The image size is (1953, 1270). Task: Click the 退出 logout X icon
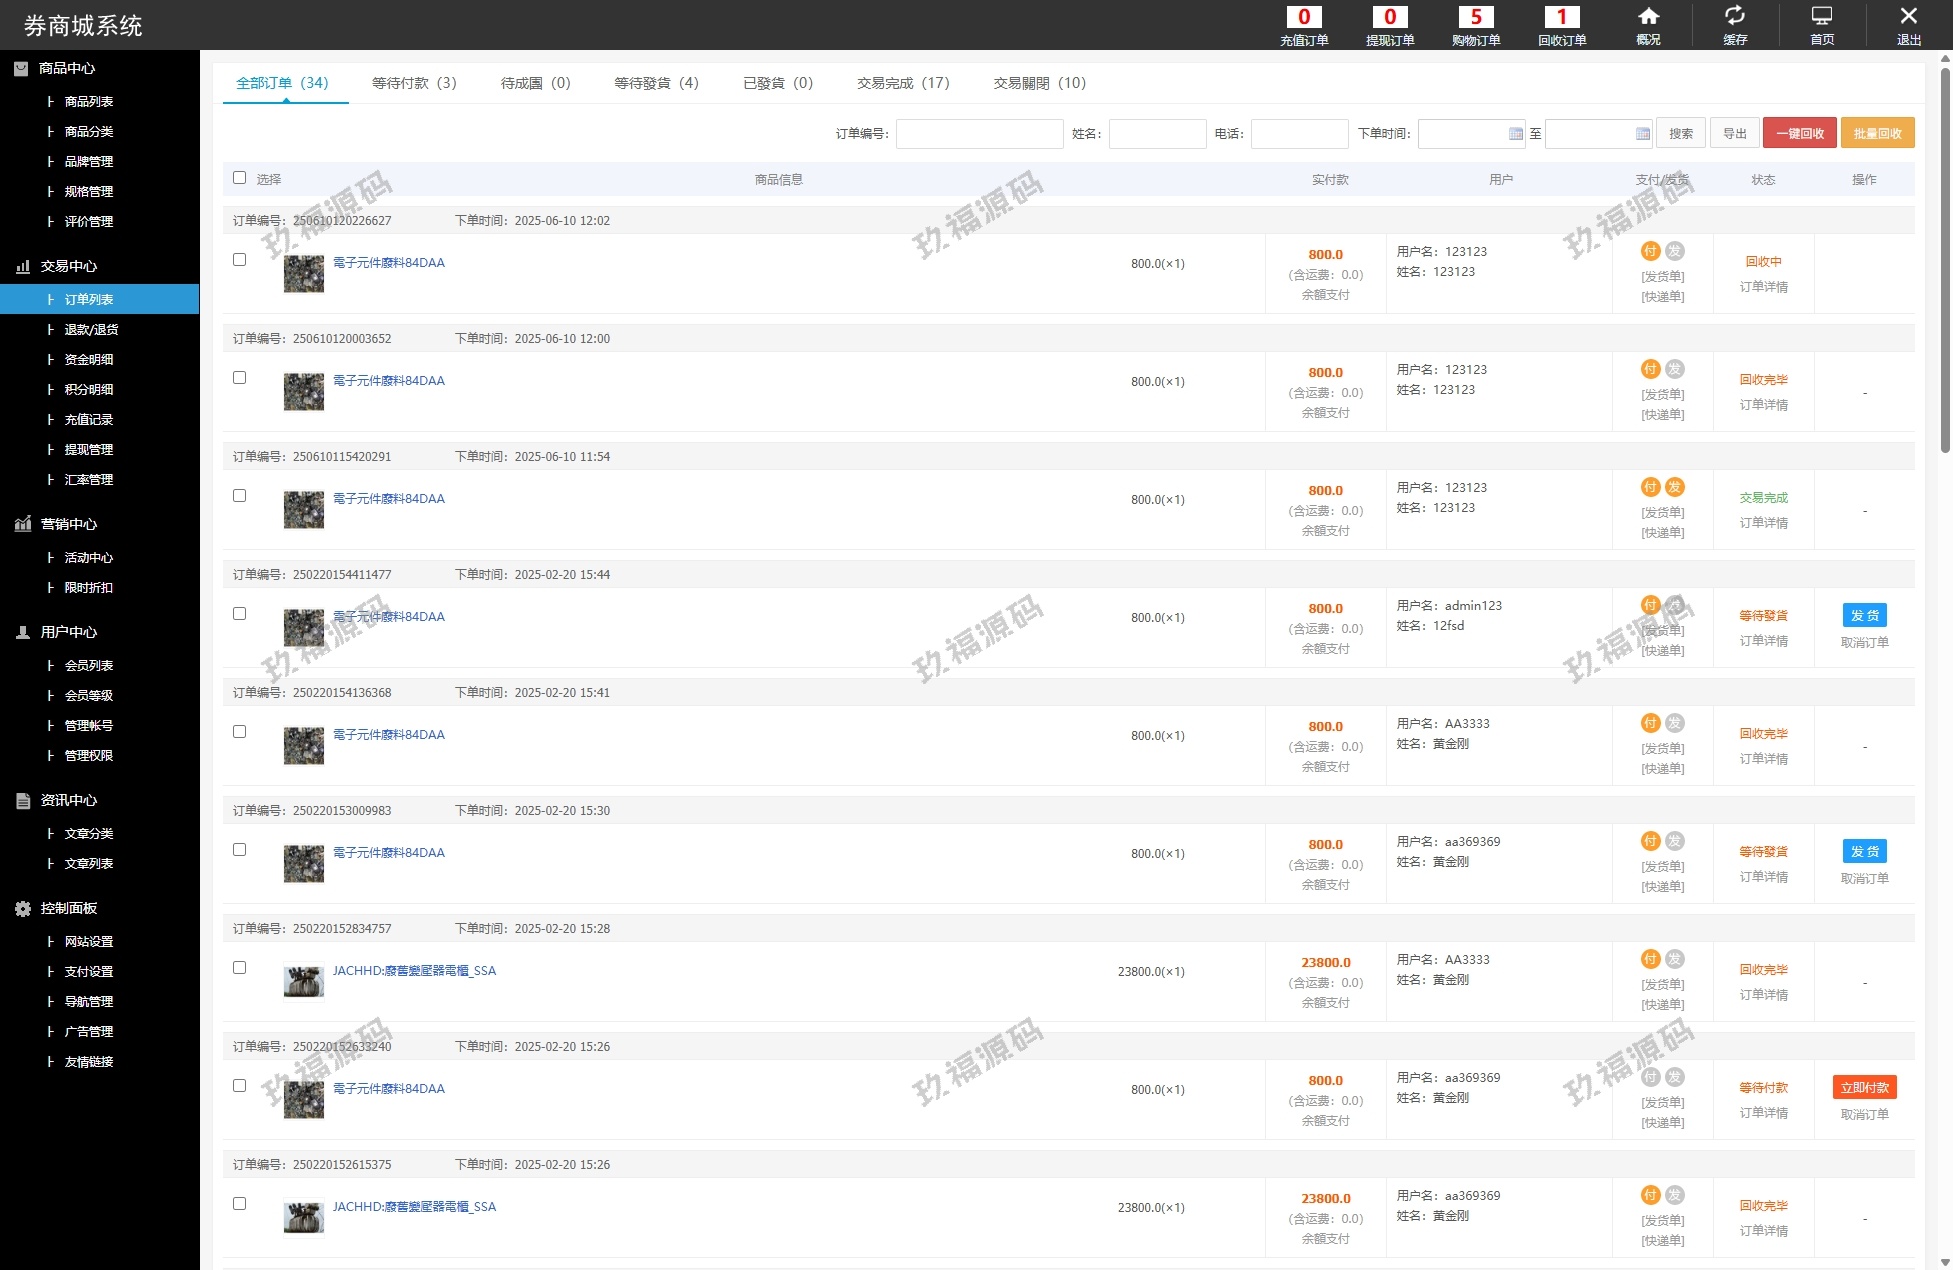click(x=1908, y=16)
